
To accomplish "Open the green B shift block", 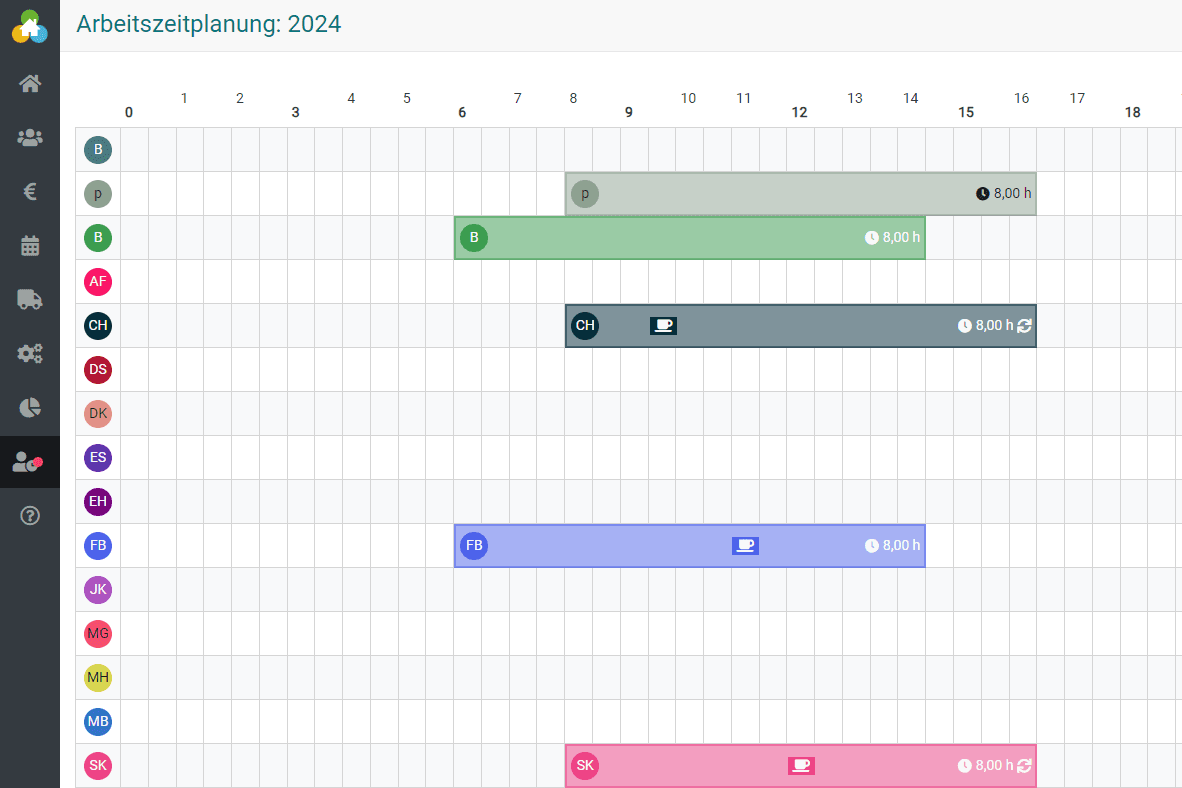I will [690, 238].
